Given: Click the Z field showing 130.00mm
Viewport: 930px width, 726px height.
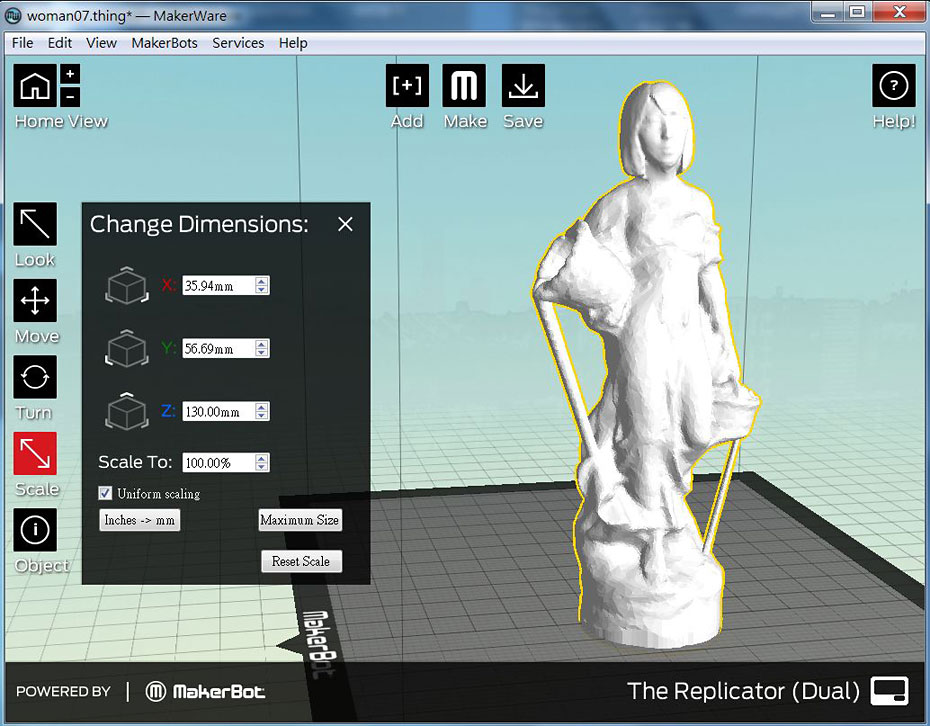Looking at the screenshot, I should 226,411.
